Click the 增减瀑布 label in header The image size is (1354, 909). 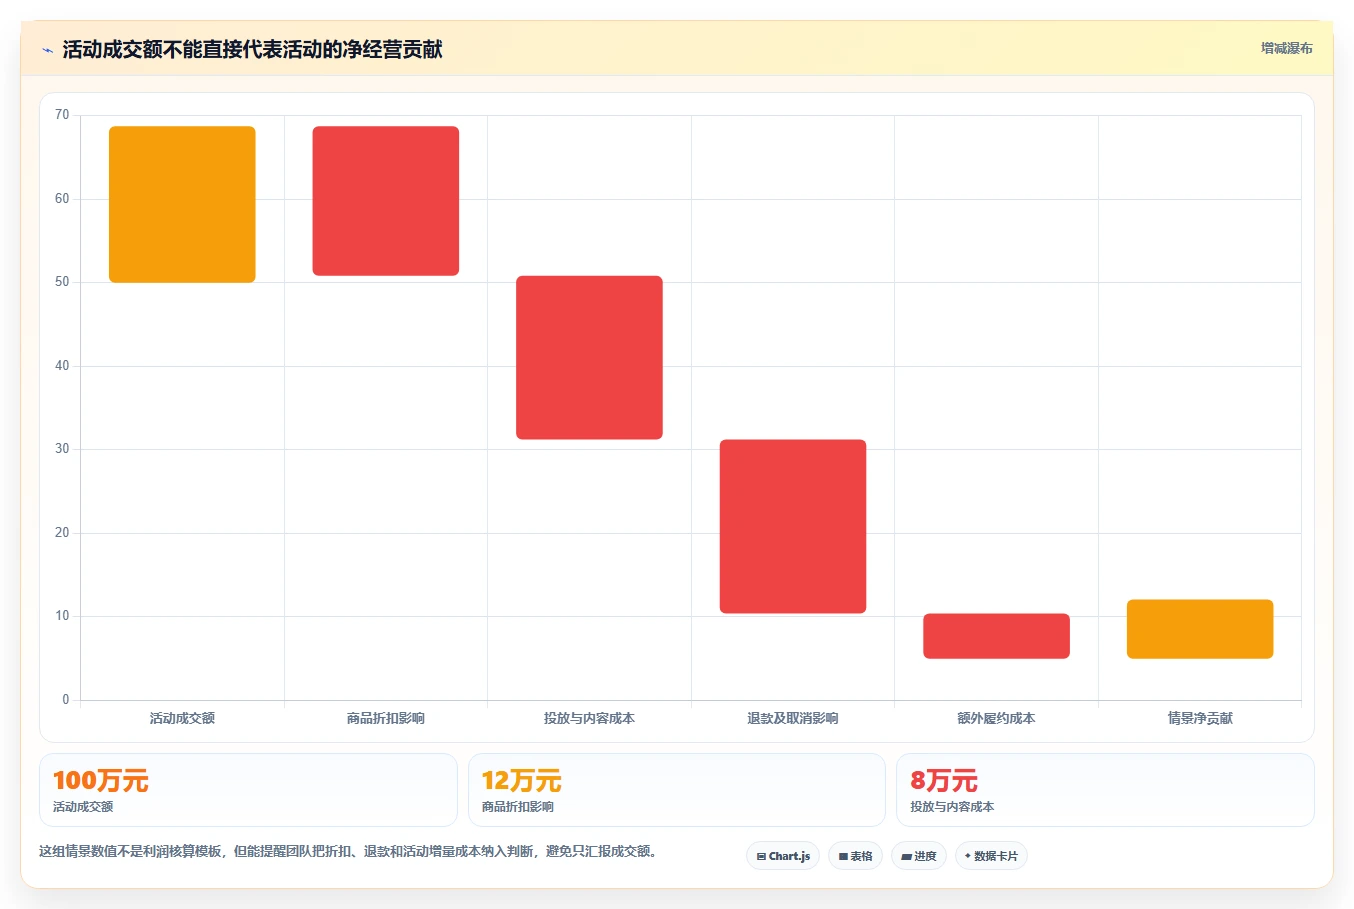(1286, 48)
